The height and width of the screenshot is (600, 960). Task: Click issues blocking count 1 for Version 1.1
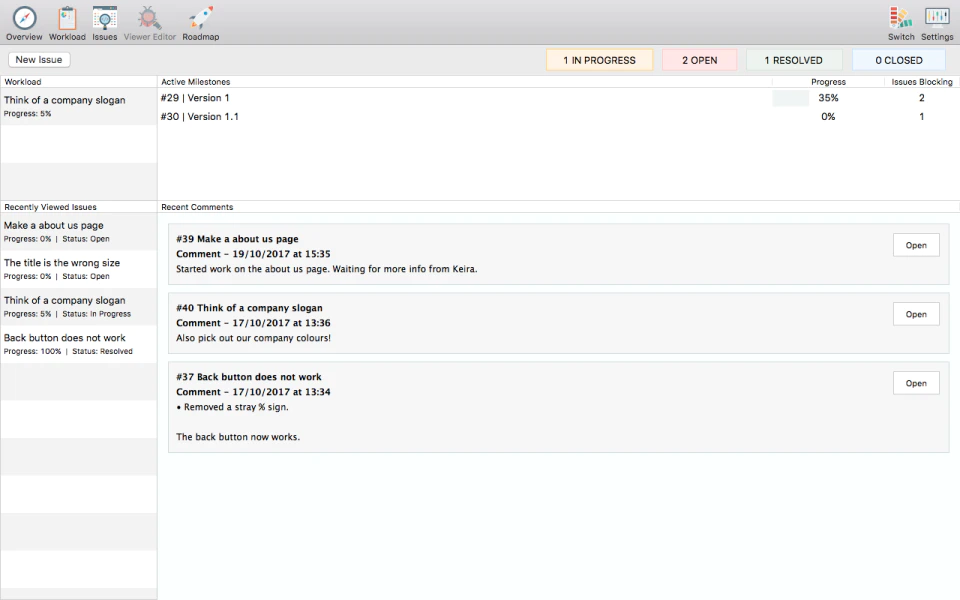click(x=921, y=116)
